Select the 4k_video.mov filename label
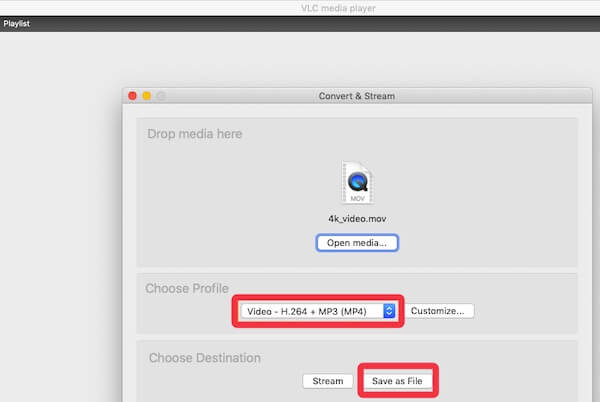The width and height of the screenshot is (600, 402). [357, 218]
